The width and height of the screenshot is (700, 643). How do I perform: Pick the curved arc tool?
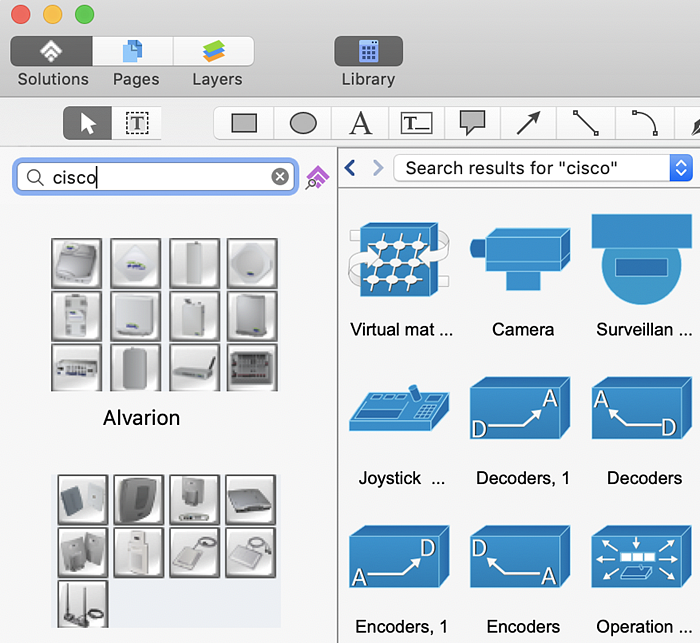(643, 123)
